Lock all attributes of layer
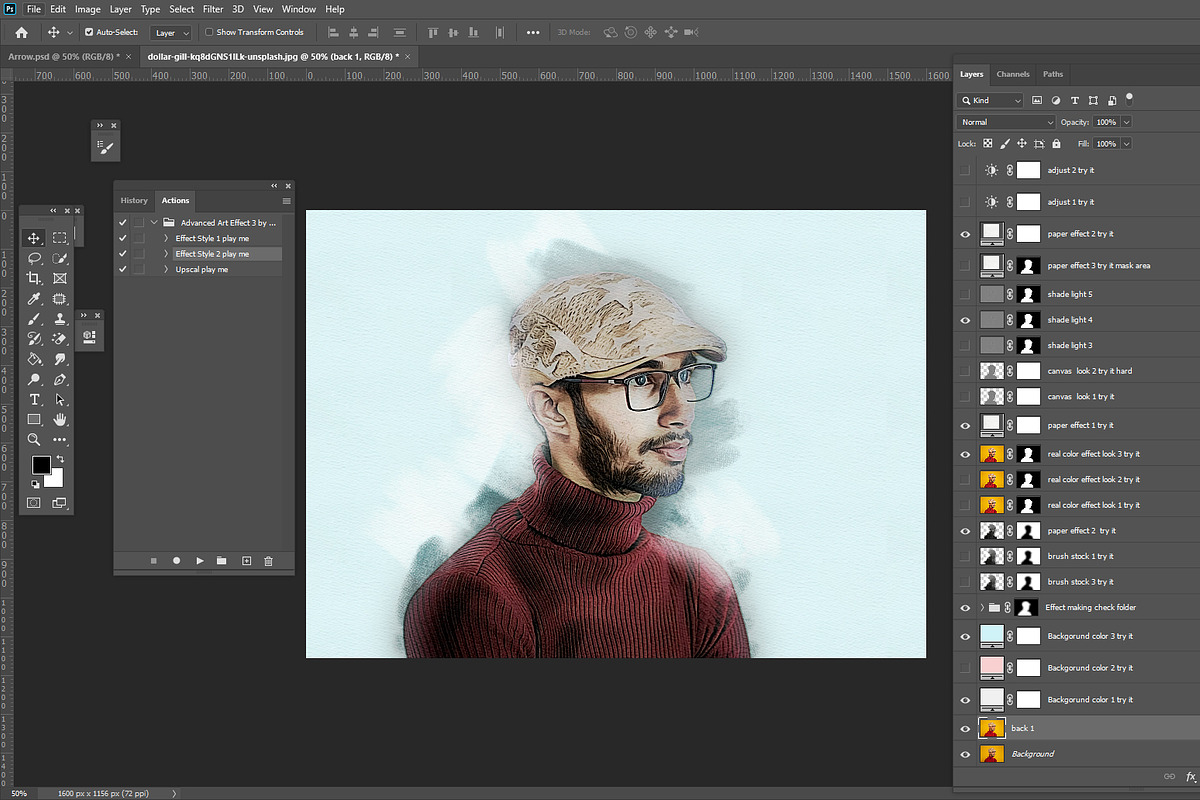The width and height of the screenshot is (1200, 800). pyautogui.click(x=1057, y=144)
